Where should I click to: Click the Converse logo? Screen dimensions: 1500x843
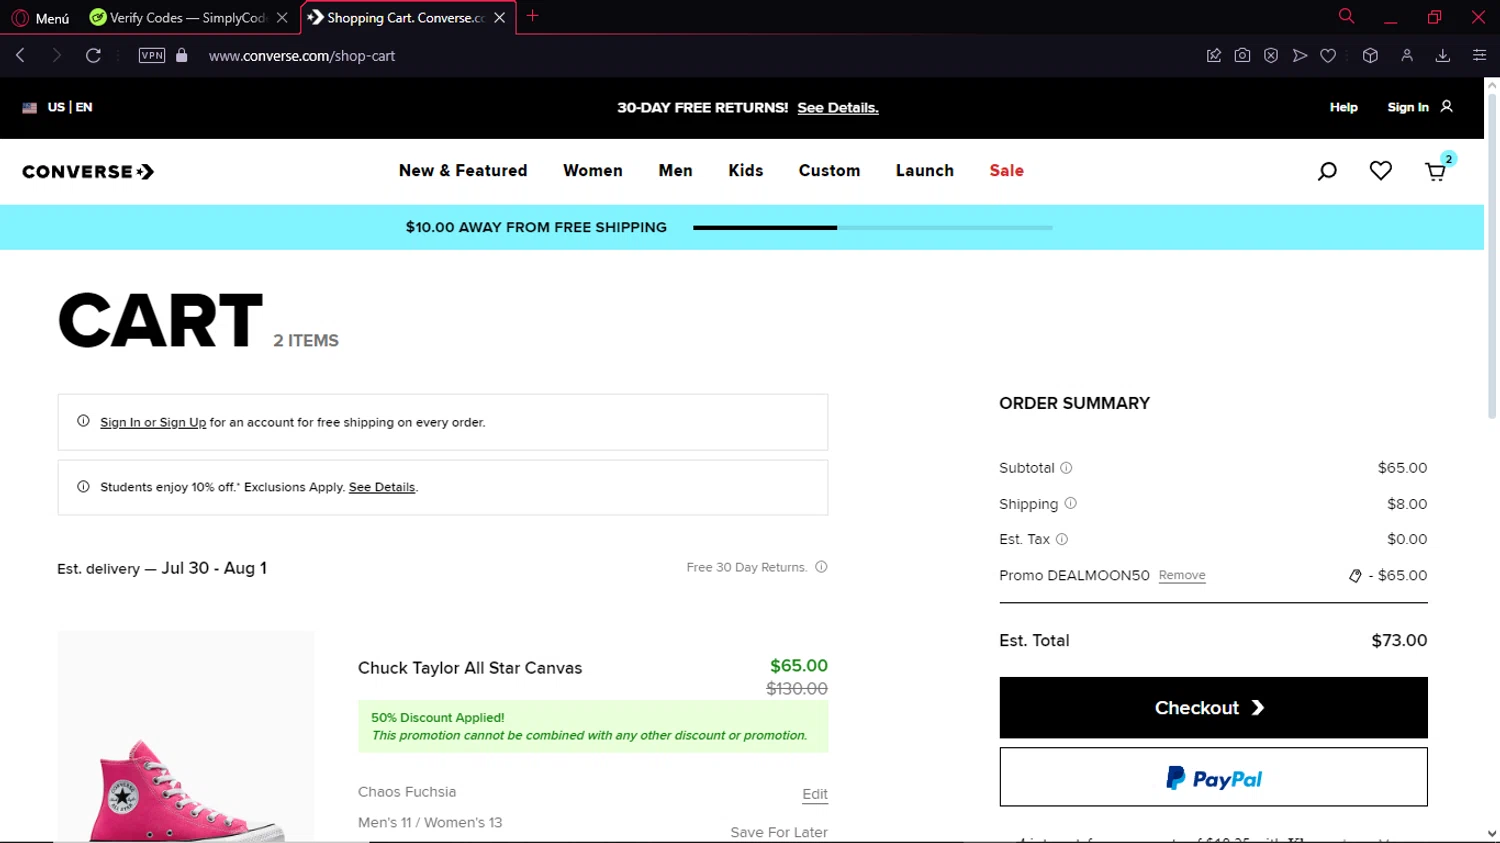click(88, 172)
